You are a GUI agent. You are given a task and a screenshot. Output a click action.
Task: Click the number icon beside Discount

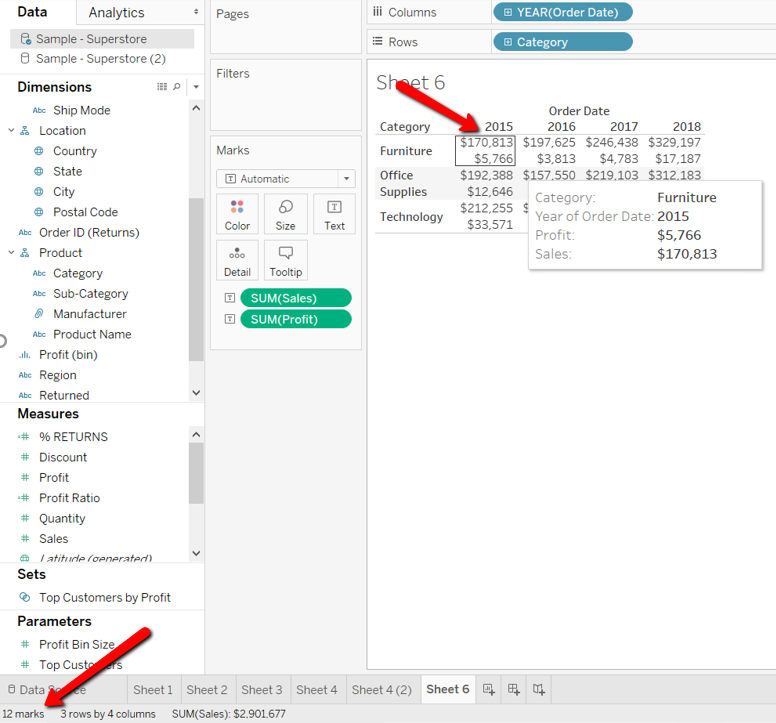pyautogui.click(x=25, y=457)
